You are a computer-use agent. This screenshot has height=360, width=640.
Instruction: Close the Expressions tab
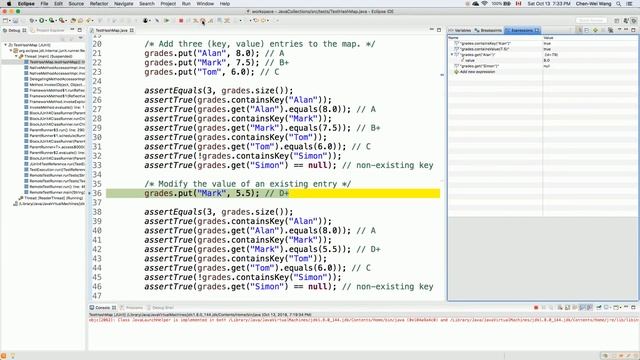point(537,30)
